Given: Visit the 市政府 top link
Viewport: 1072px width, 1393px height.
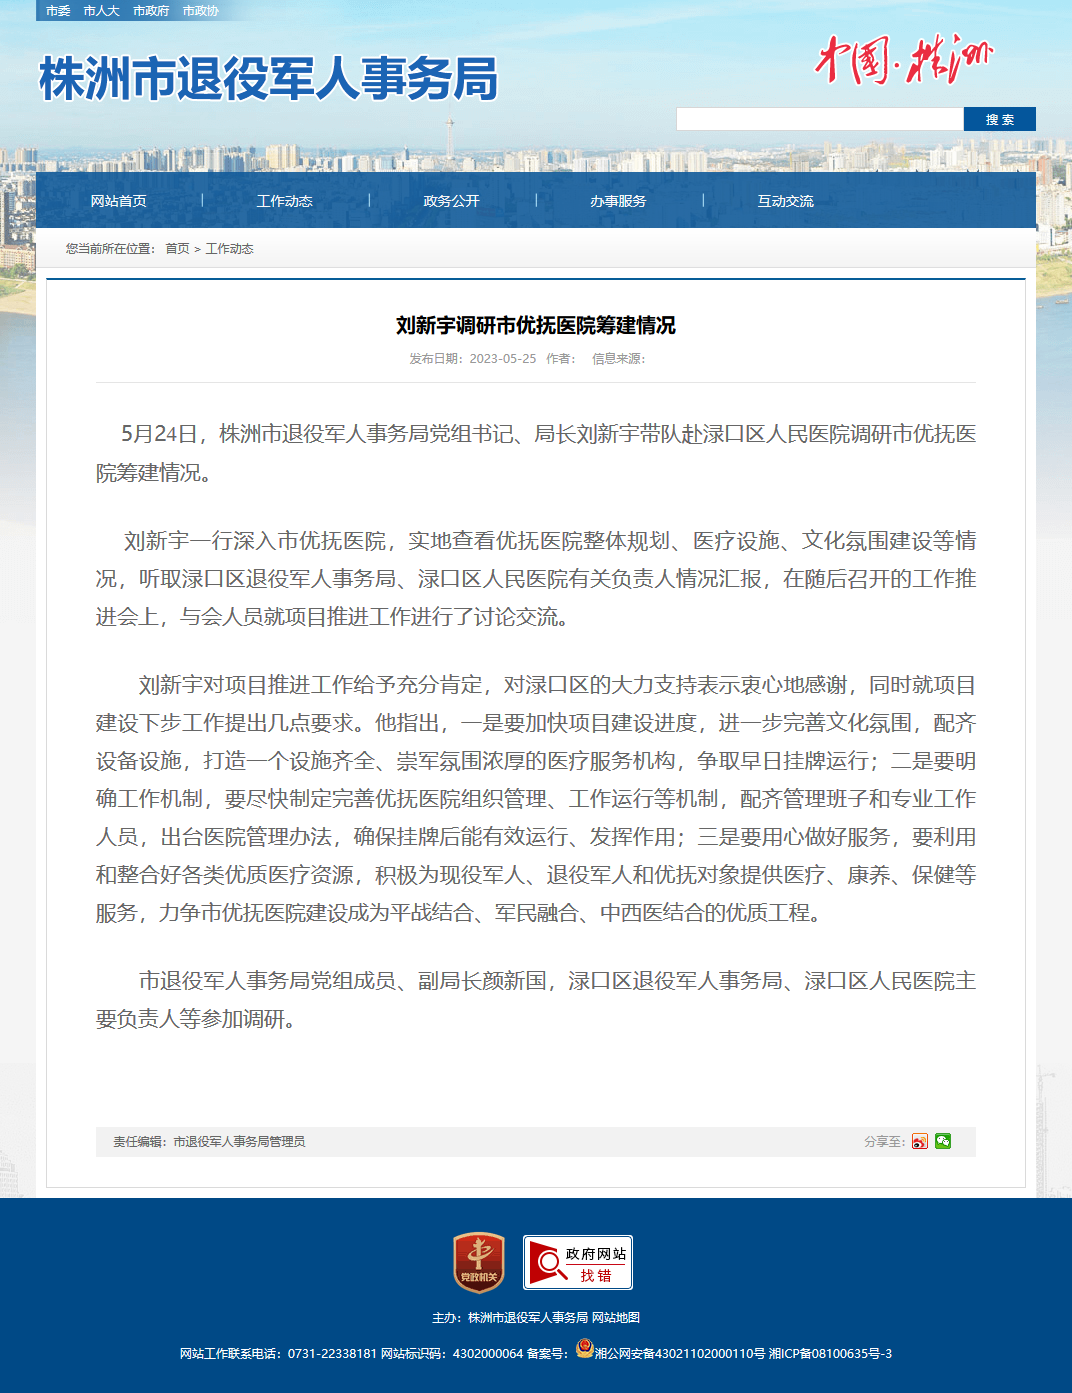Looking at the screenshot, I should point(151,11).
